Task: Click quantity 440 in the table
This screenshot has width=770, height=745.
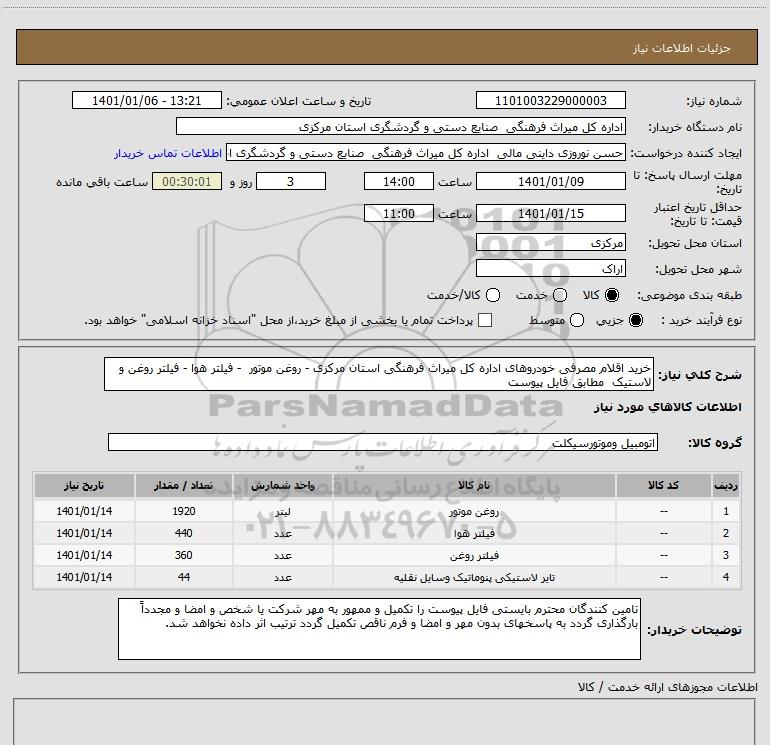Action: pyautogui.click(x=184, y=533)
